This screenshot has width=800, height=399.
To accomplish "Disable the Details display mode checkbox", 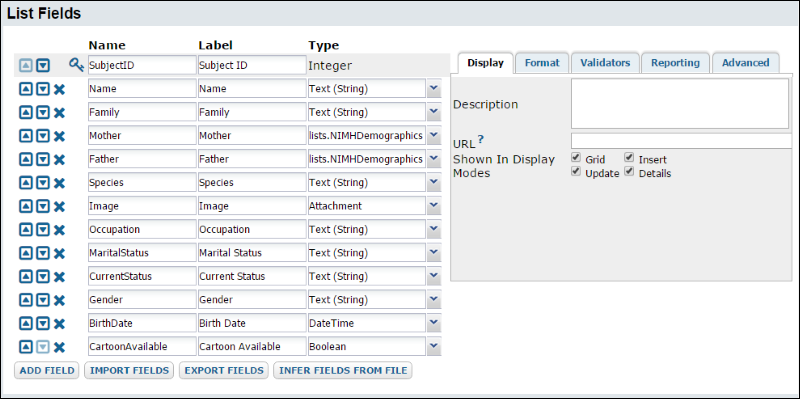I will point(629,171).
